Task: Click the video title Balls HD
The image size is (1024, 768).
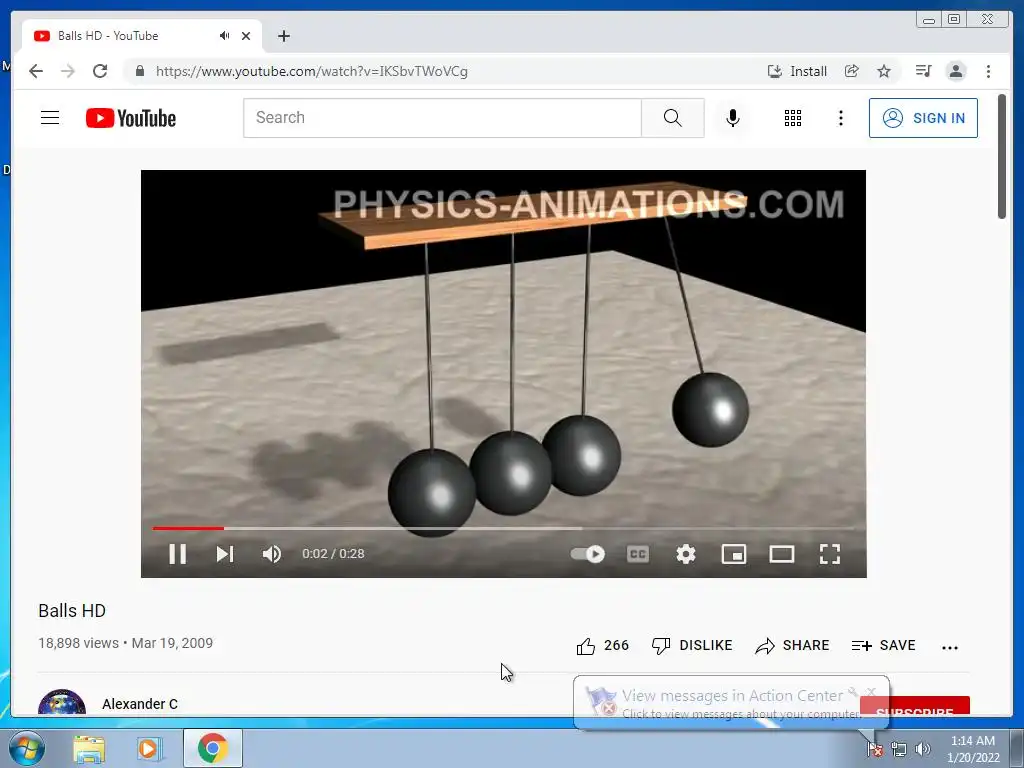Action: [x=72, y=611]
